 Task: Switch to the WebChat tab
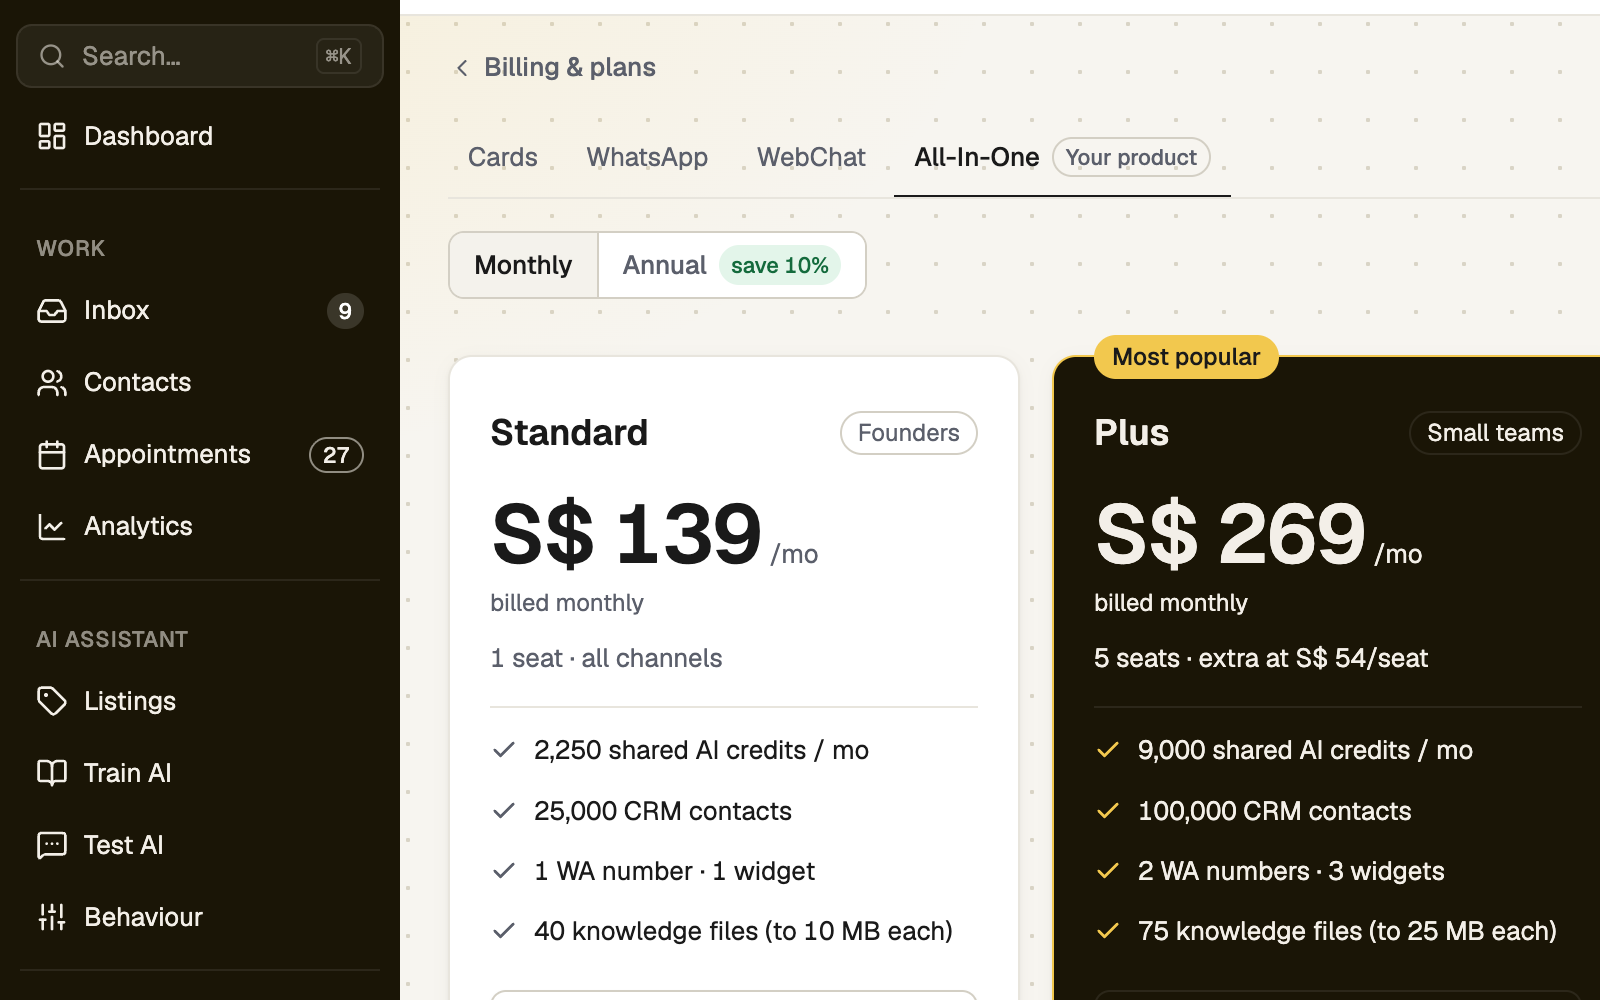pyautogui.click(x=811, y=157)
